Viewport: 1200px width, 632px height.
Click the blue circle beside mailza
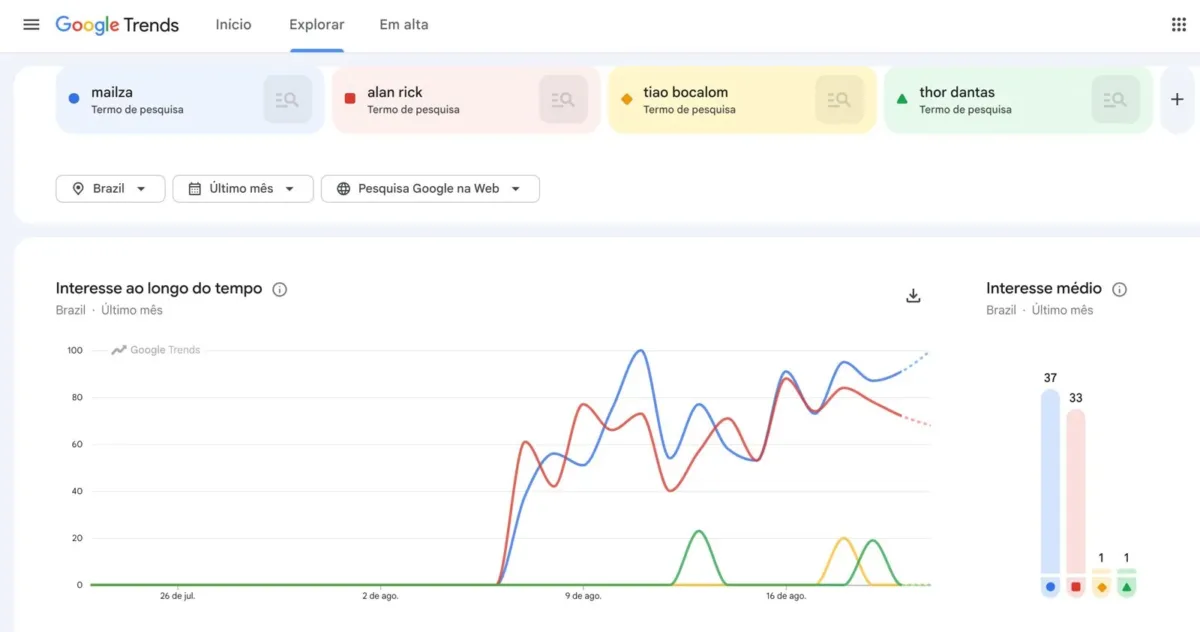pyautogui.click(x=74, y=99)
